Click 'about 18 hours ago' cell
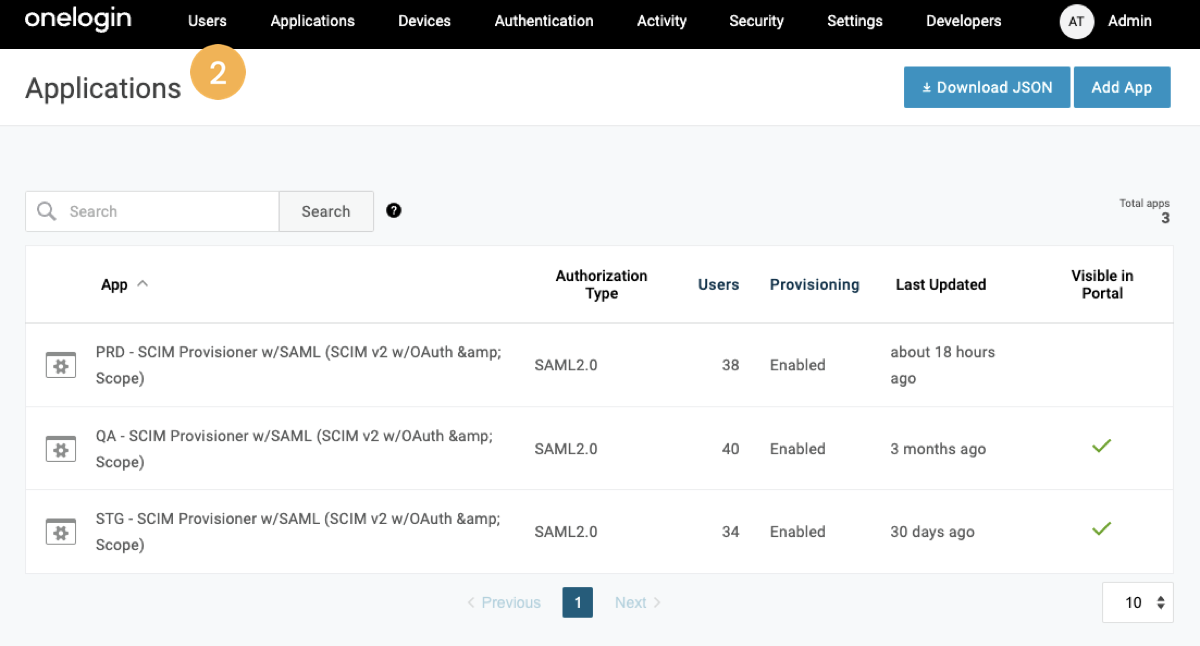 (x=943, y=365)
